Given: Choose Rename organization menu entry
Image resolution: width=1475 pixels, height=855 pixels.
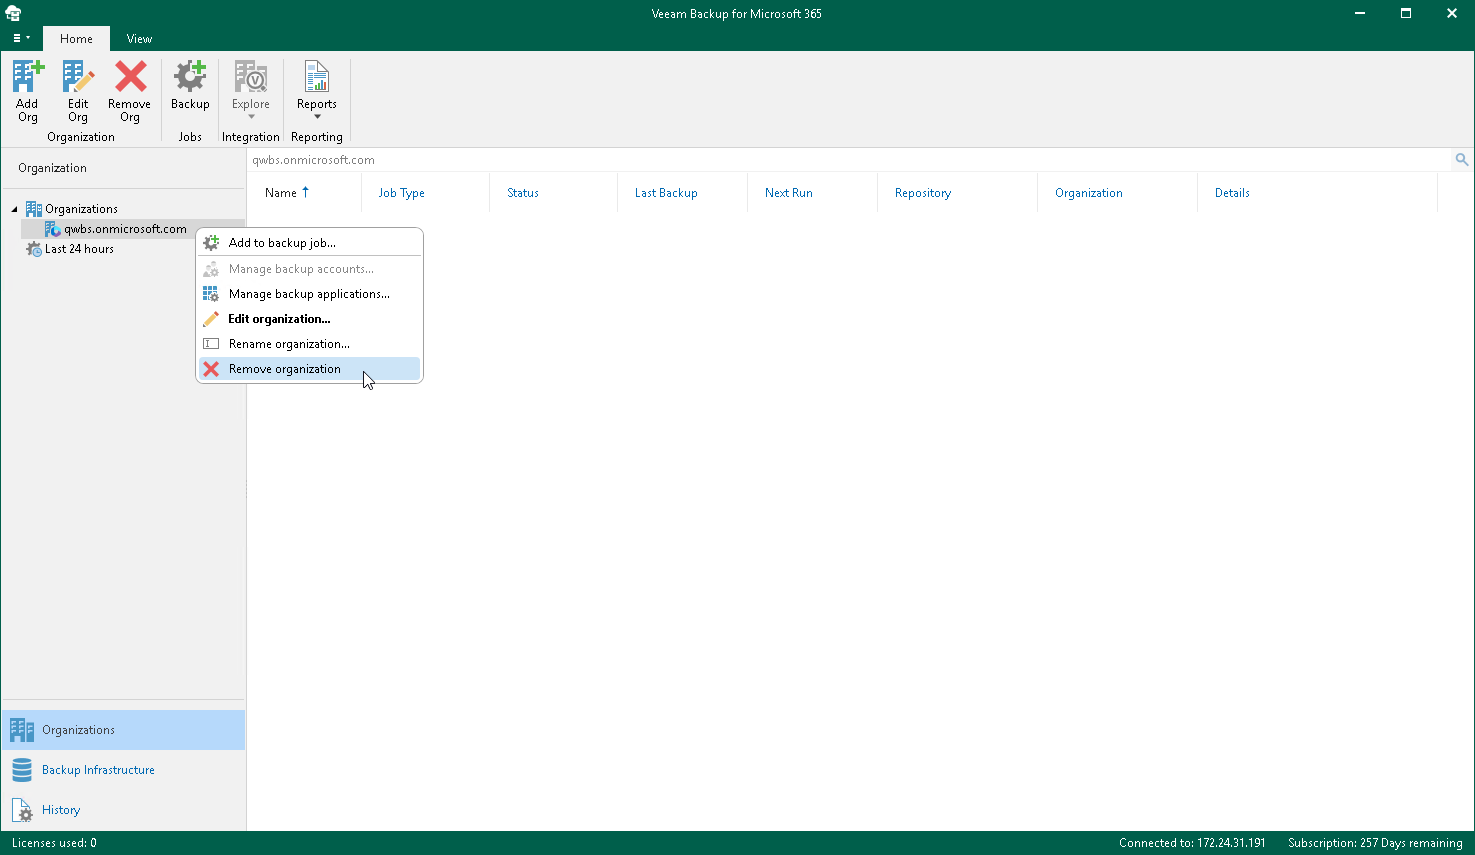Looking at the screenshot, I should click(310, 344).
